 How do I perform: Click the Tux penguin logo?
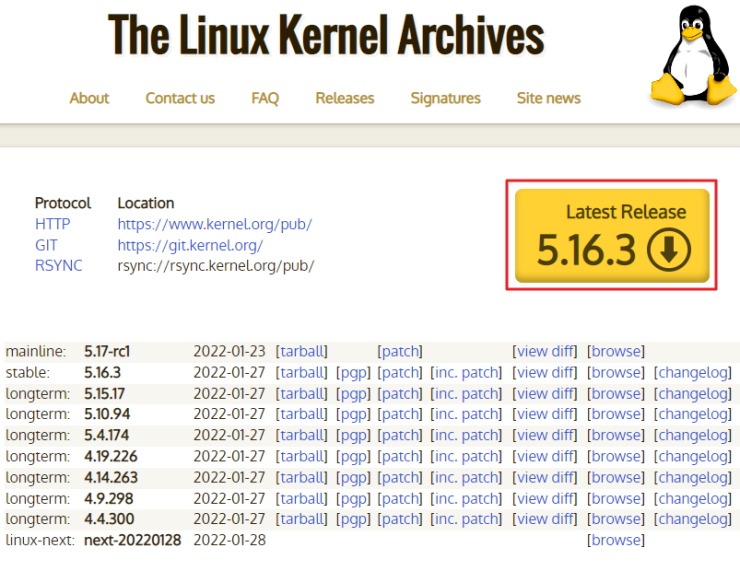tap(693, 55)
